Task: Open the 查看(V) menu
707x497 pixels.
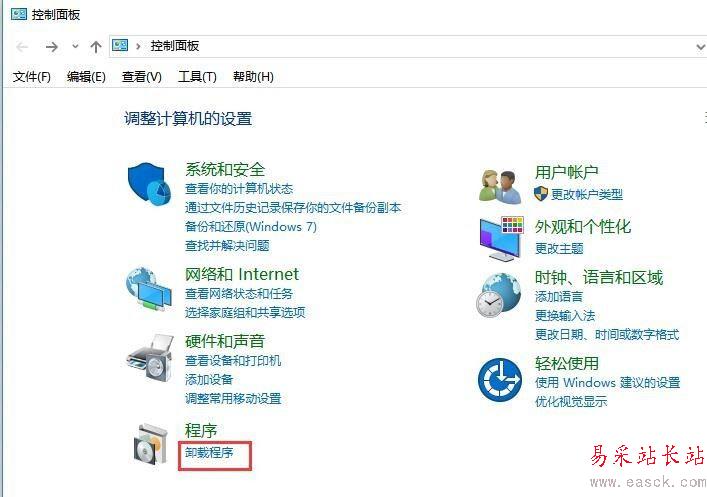Action: tap(142, 77)
